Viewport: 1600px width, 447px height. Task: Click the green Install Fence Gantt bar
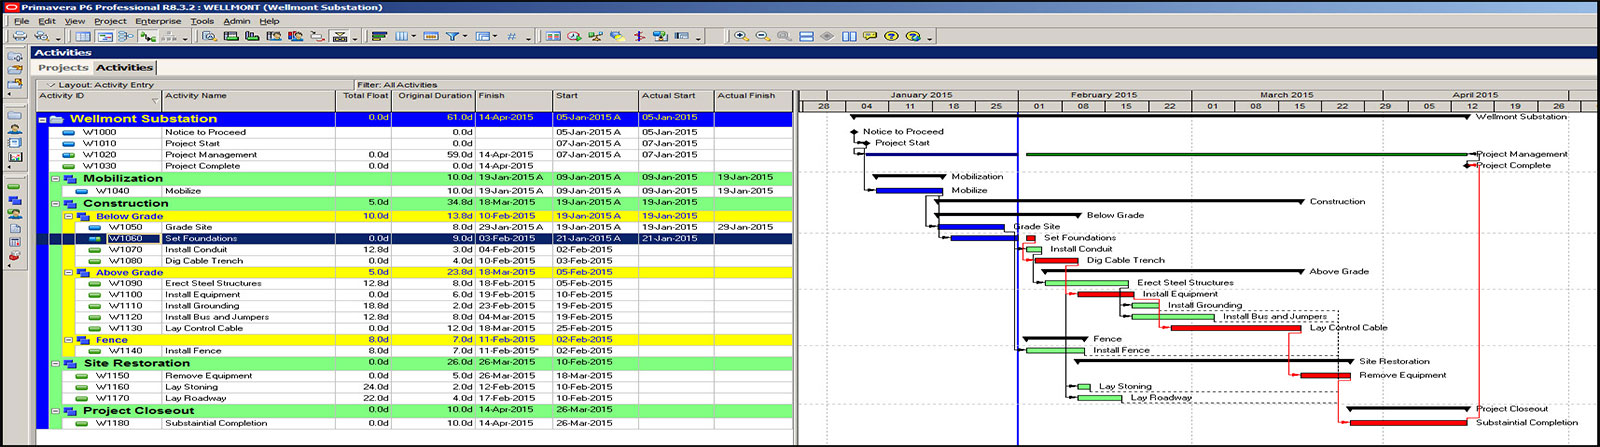coord(1055,351)
